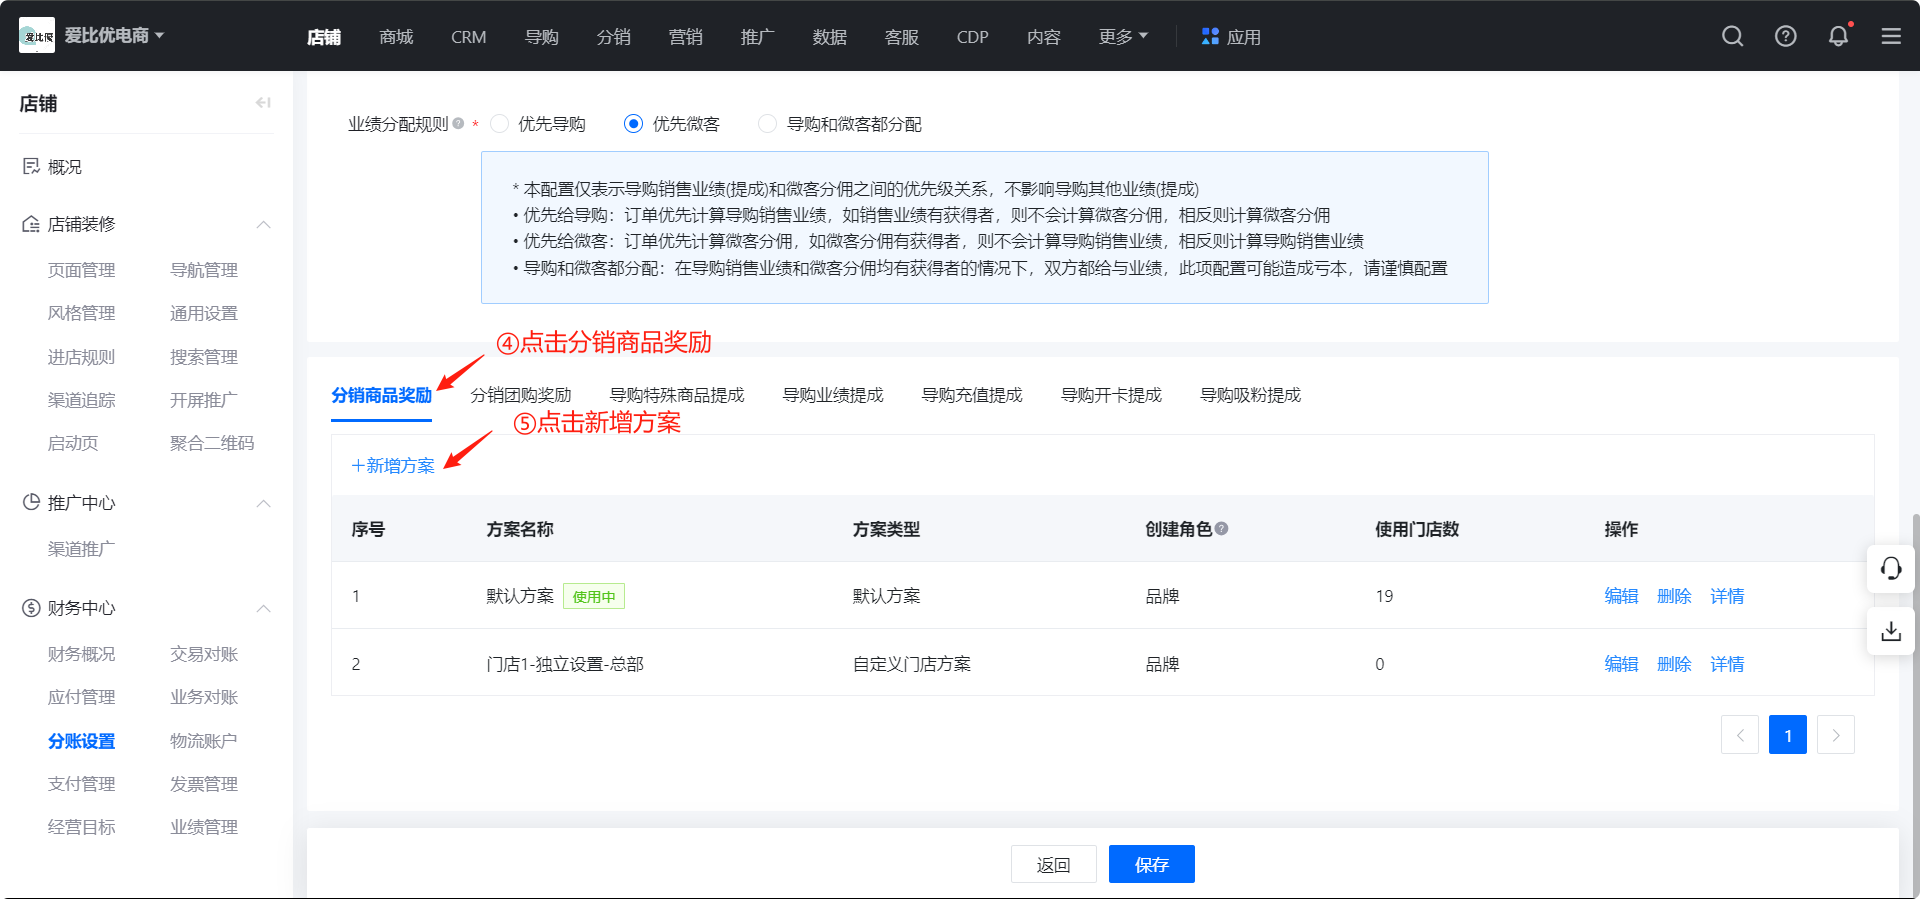Open the 导购 top menu
This screenshot has height=899, width=1920.
(x=541, y=37)
